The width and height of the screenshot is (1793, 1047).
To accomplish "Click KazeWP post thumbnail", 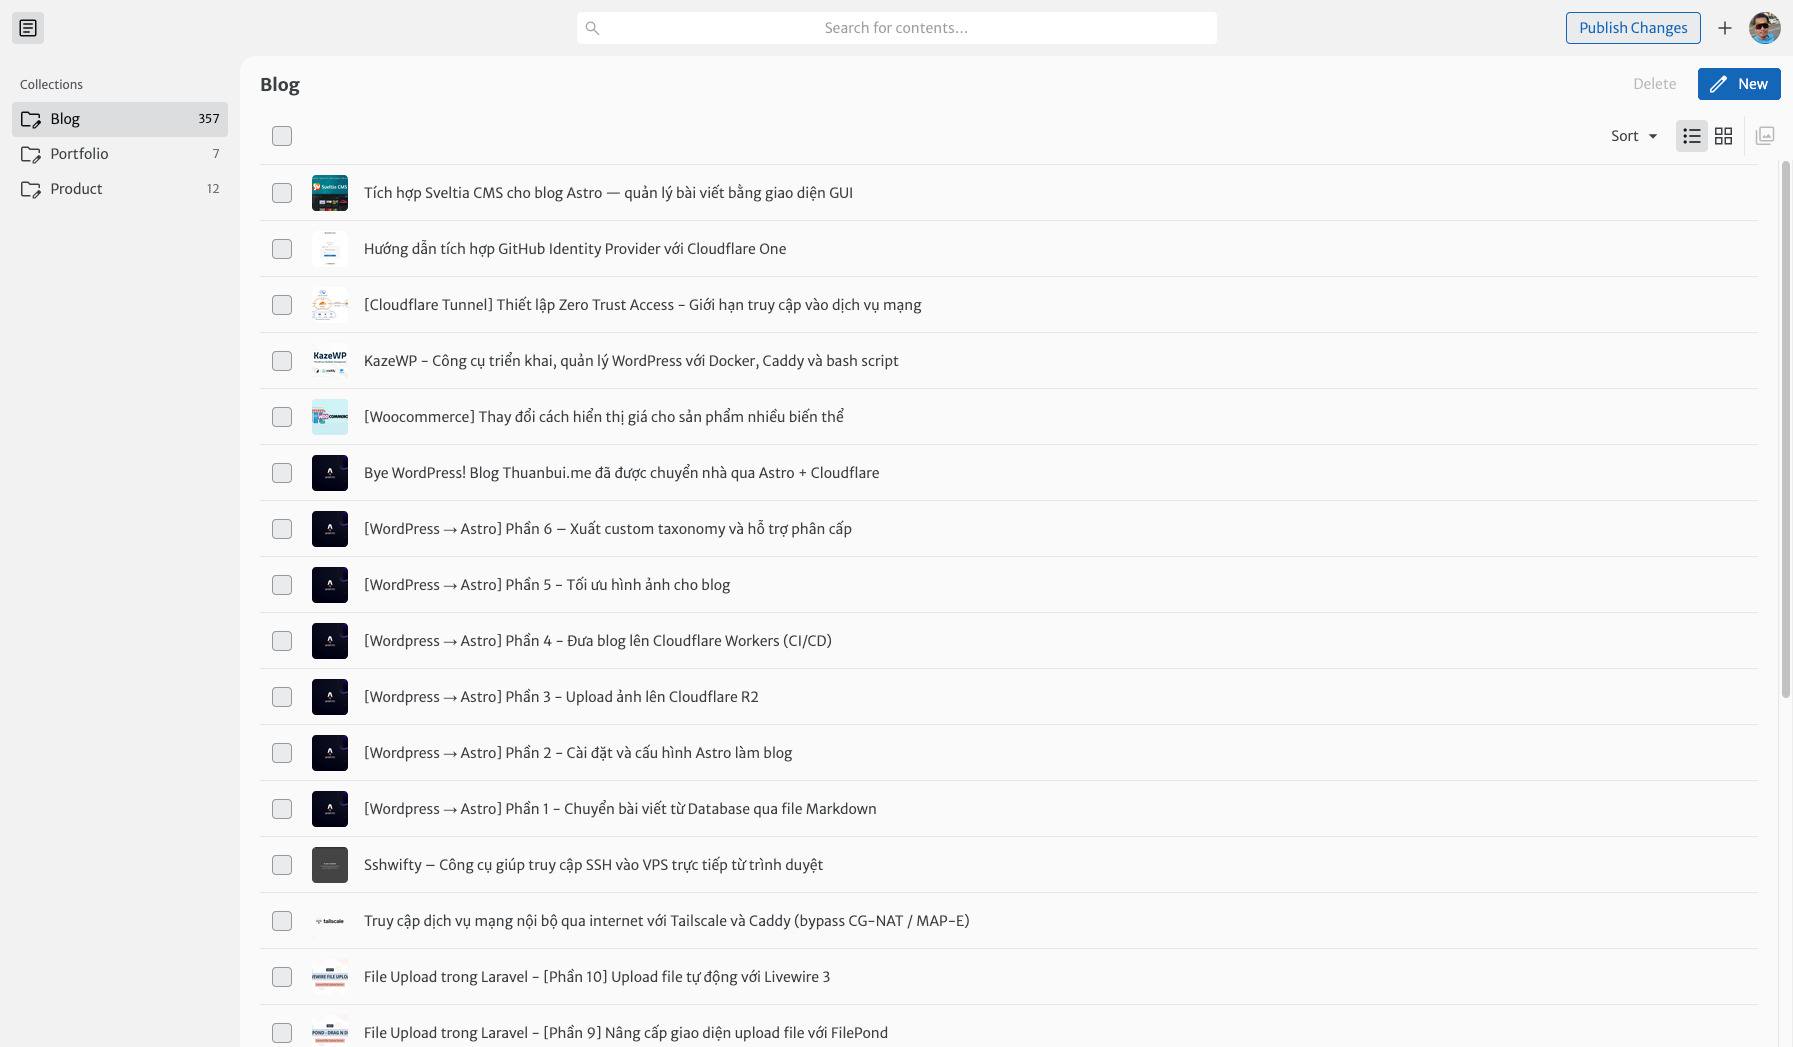I will [330, 361].
